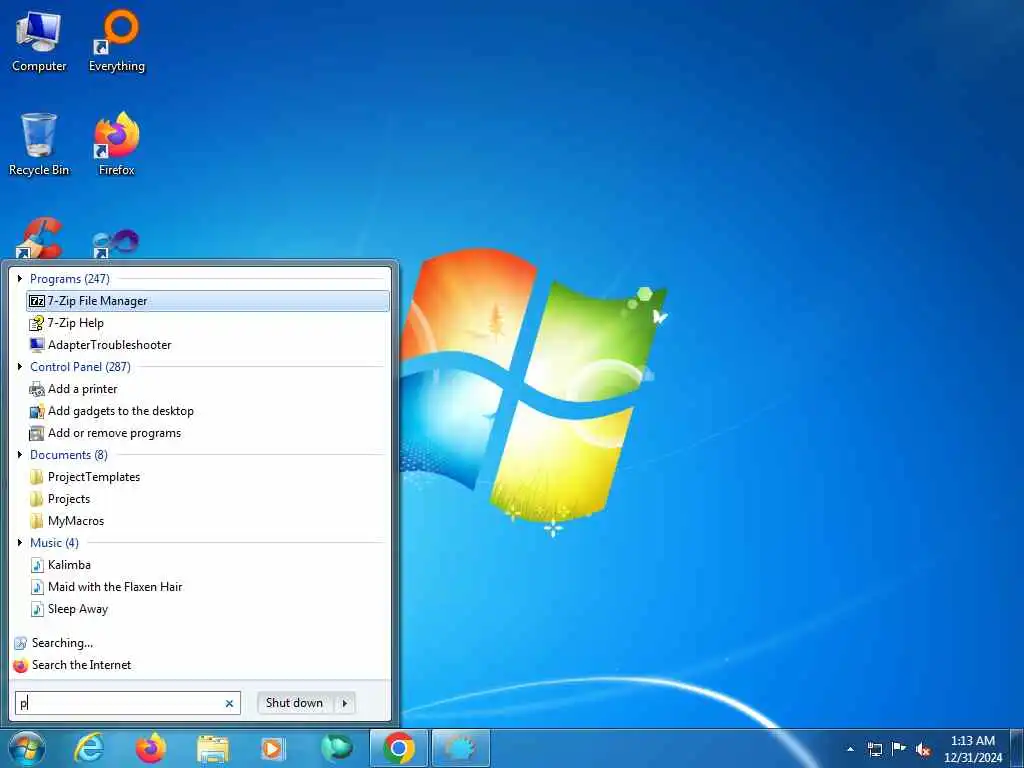This screenshot has height=768, width=1024.
Task: Select Add or remove programs text
Action: 114,433
